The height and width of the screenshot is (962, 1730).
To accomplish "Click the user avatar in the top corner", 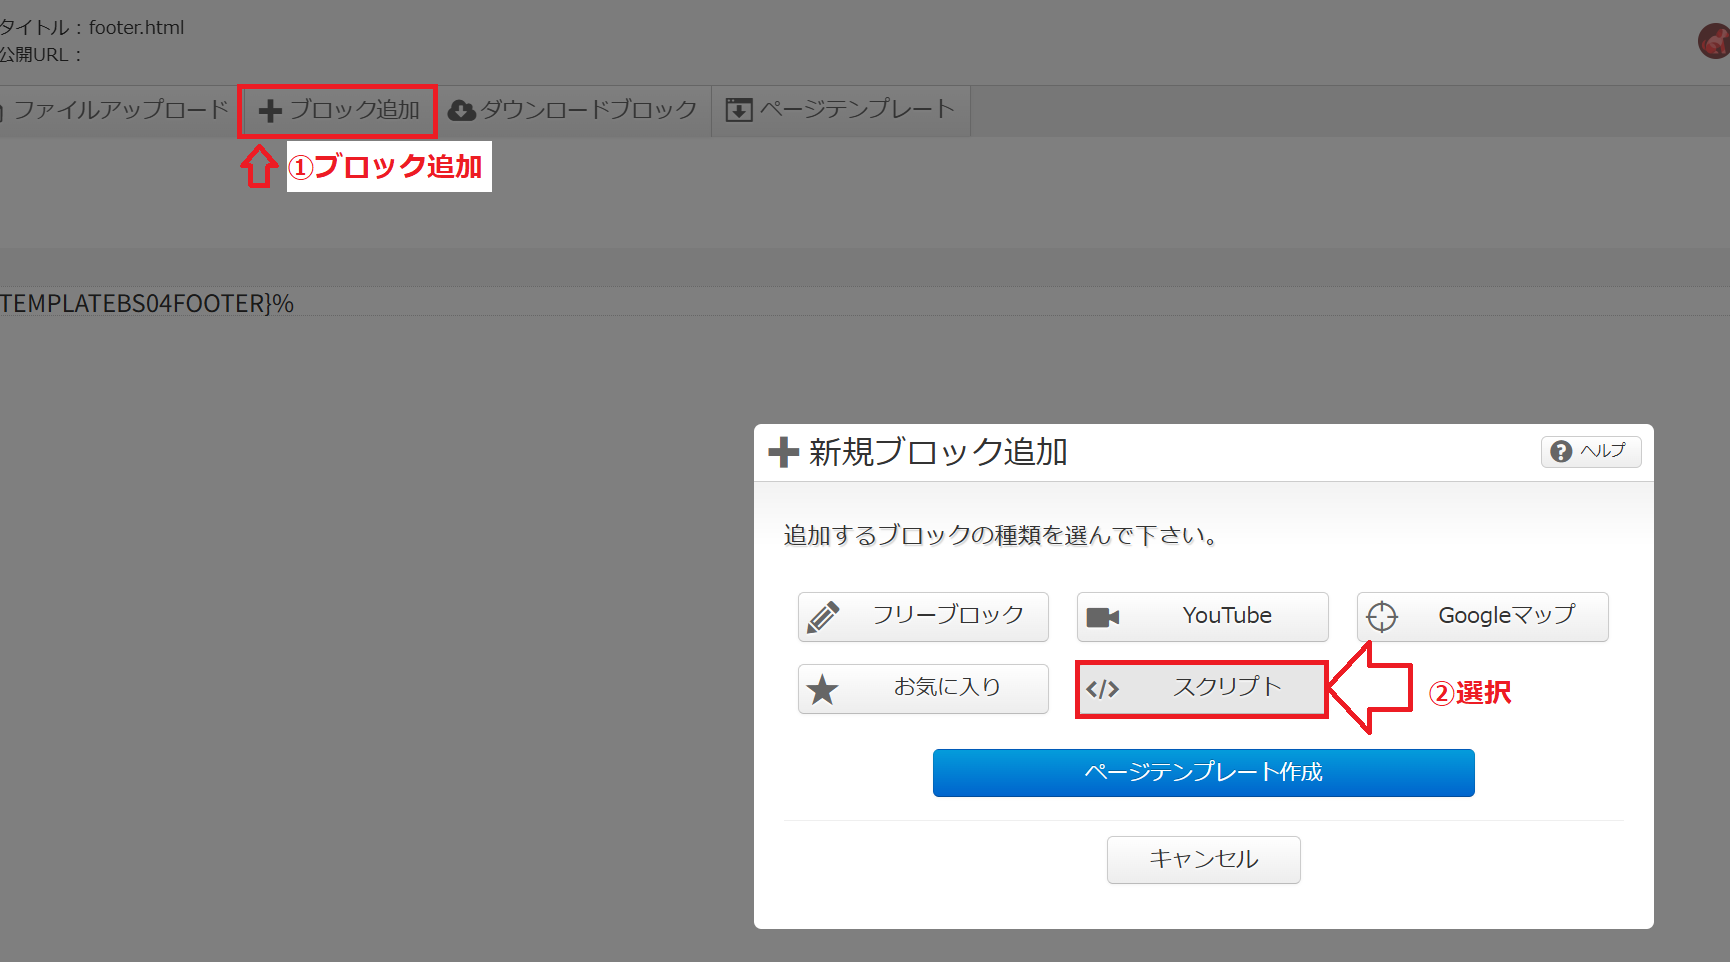I will click(x=1715, y=42).
